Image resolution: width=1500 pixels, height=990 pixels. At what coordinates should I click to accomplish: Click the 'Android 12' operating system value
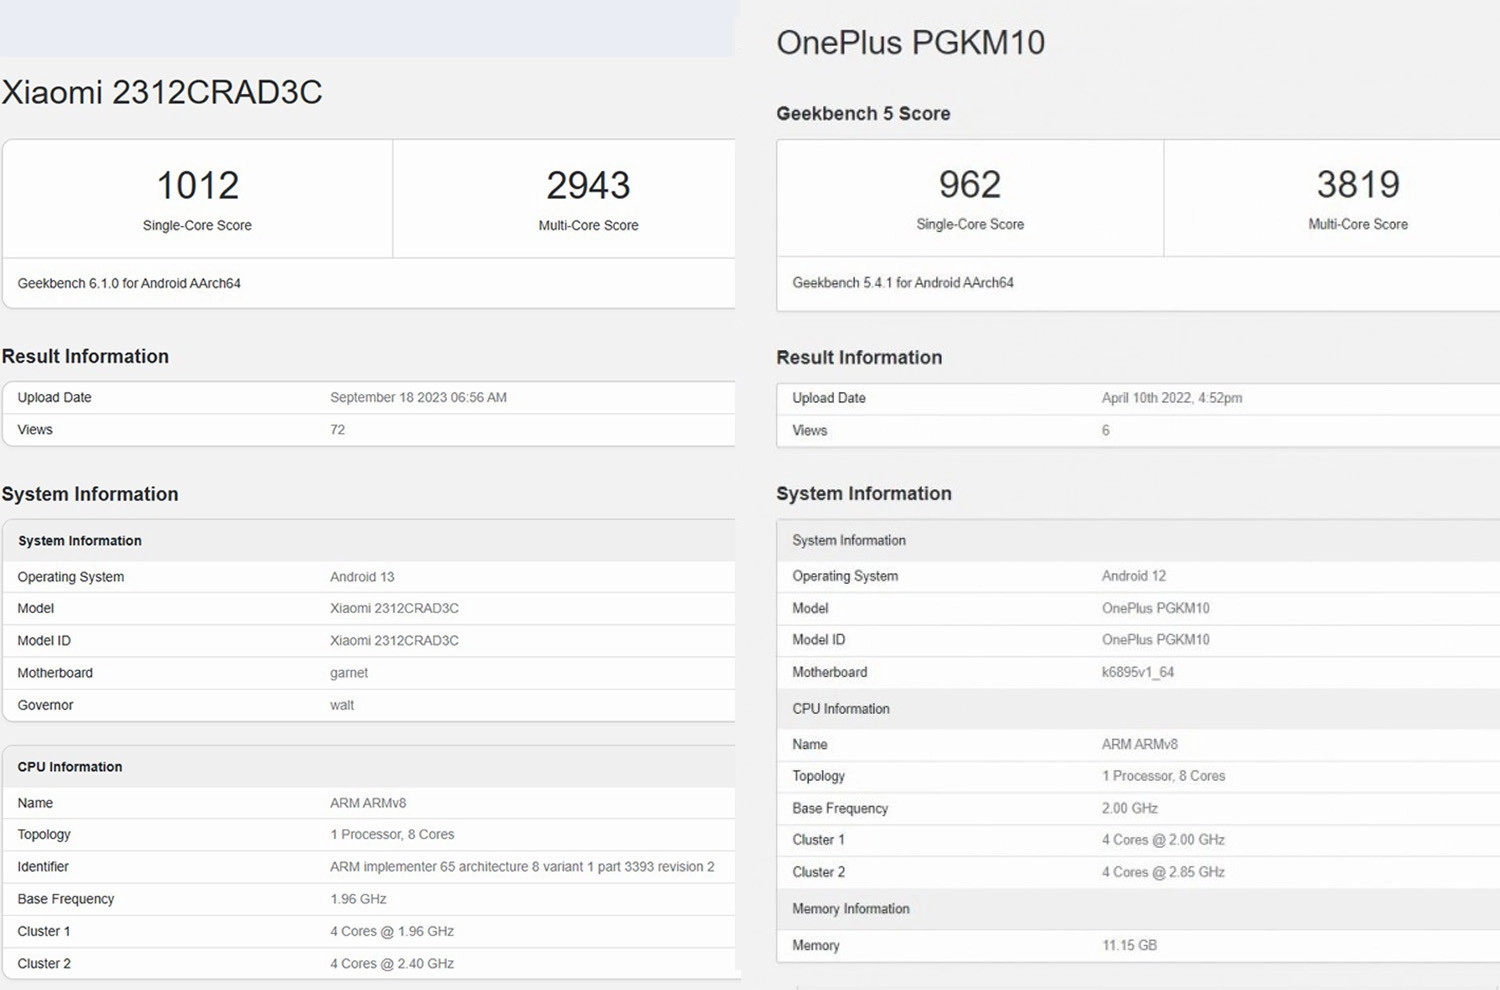tap(1134, 576)
